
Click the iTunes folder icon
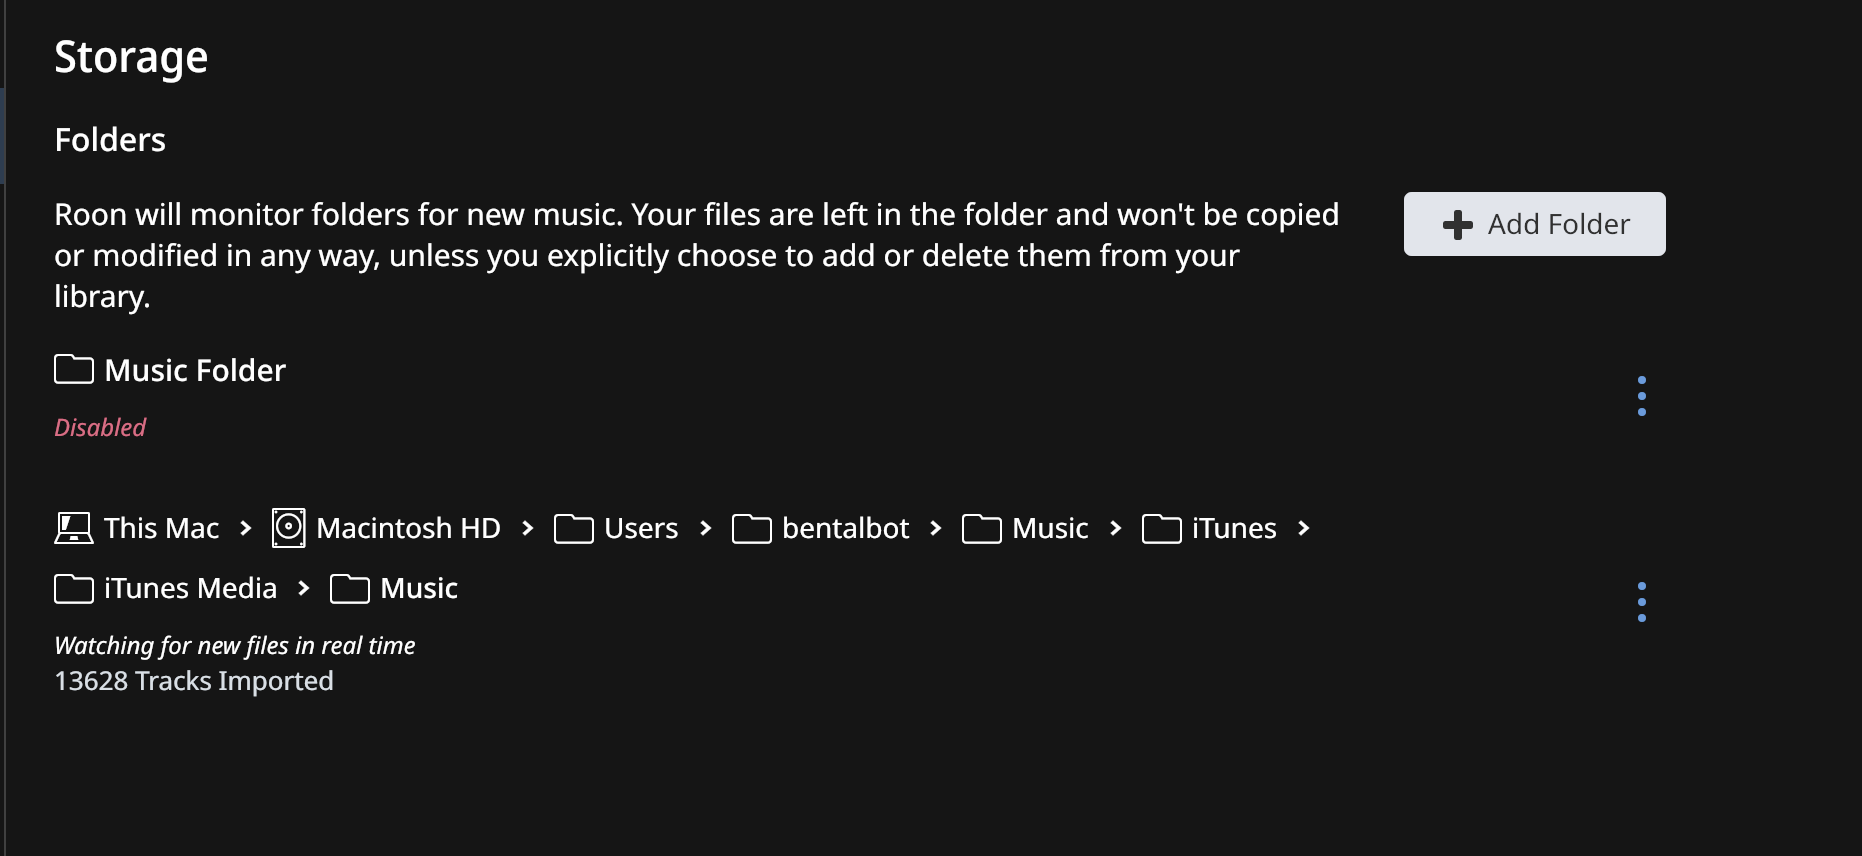(1162, 528)
